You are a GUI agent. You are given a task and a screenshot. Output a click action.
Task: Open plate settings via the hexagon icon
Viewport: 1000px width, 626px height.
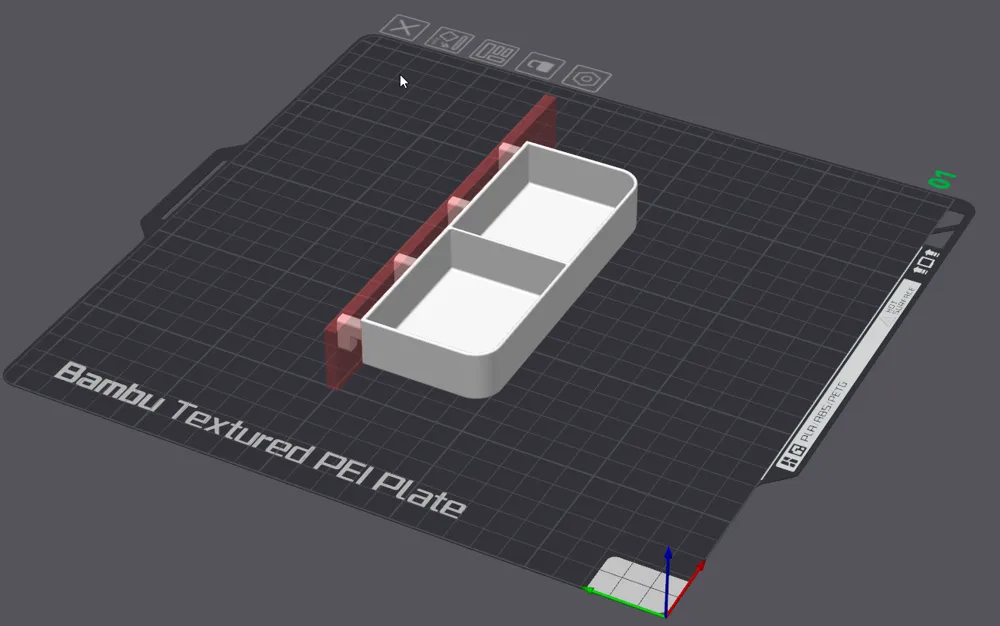587,78
